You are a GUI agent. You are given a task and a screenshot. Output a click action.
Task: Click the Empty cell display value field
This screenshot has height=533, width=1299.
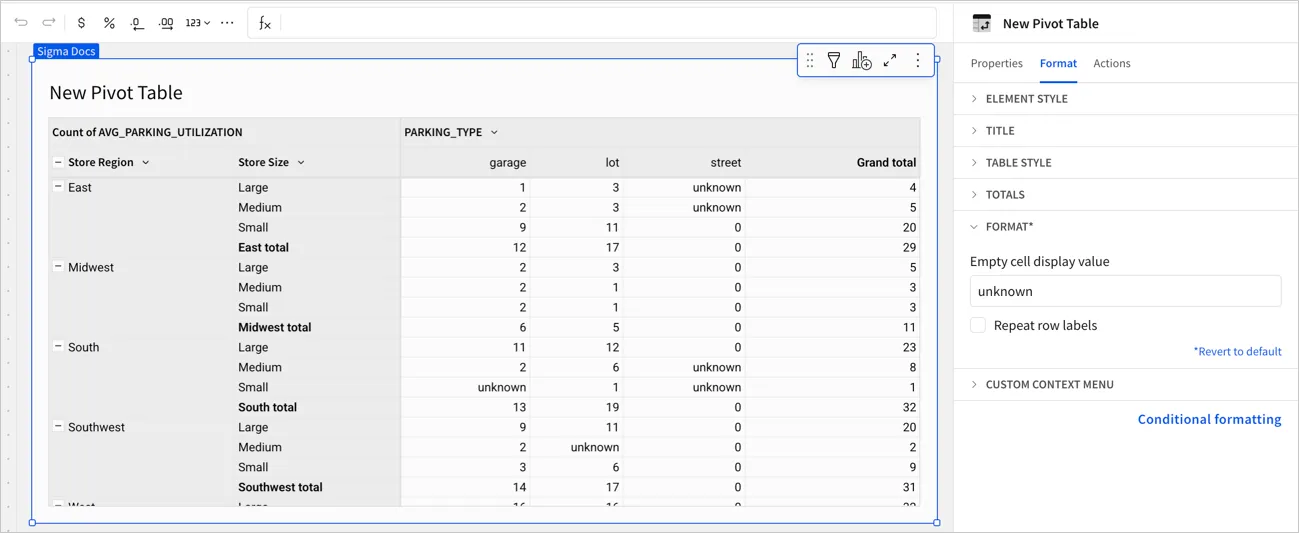1125,291
